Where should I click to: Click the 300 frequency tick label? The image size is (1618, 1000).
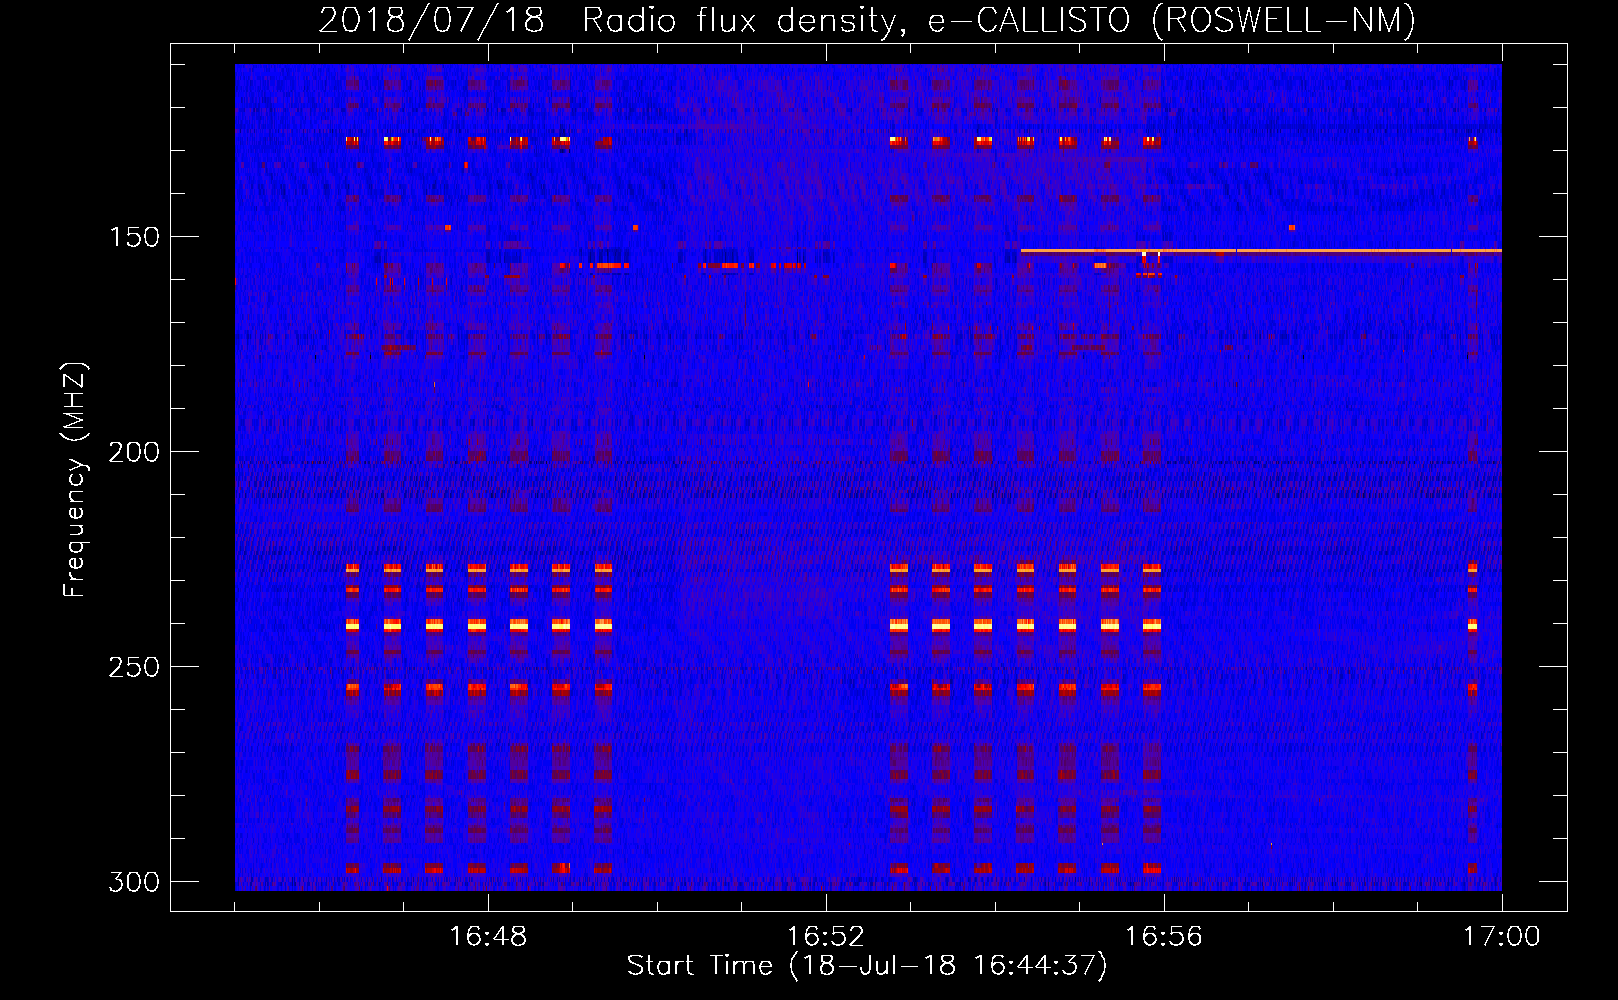coord(134,882)
